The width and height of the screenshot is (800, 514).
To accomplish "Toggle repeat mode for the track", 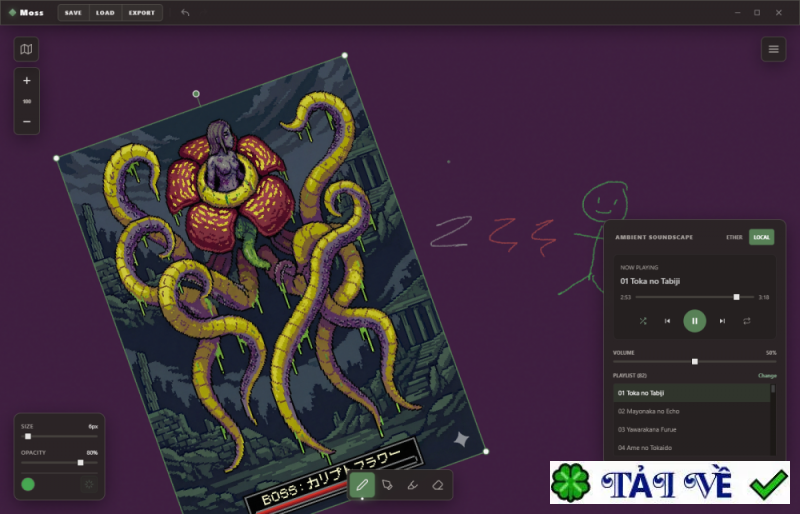I will (x=746, y=321).
